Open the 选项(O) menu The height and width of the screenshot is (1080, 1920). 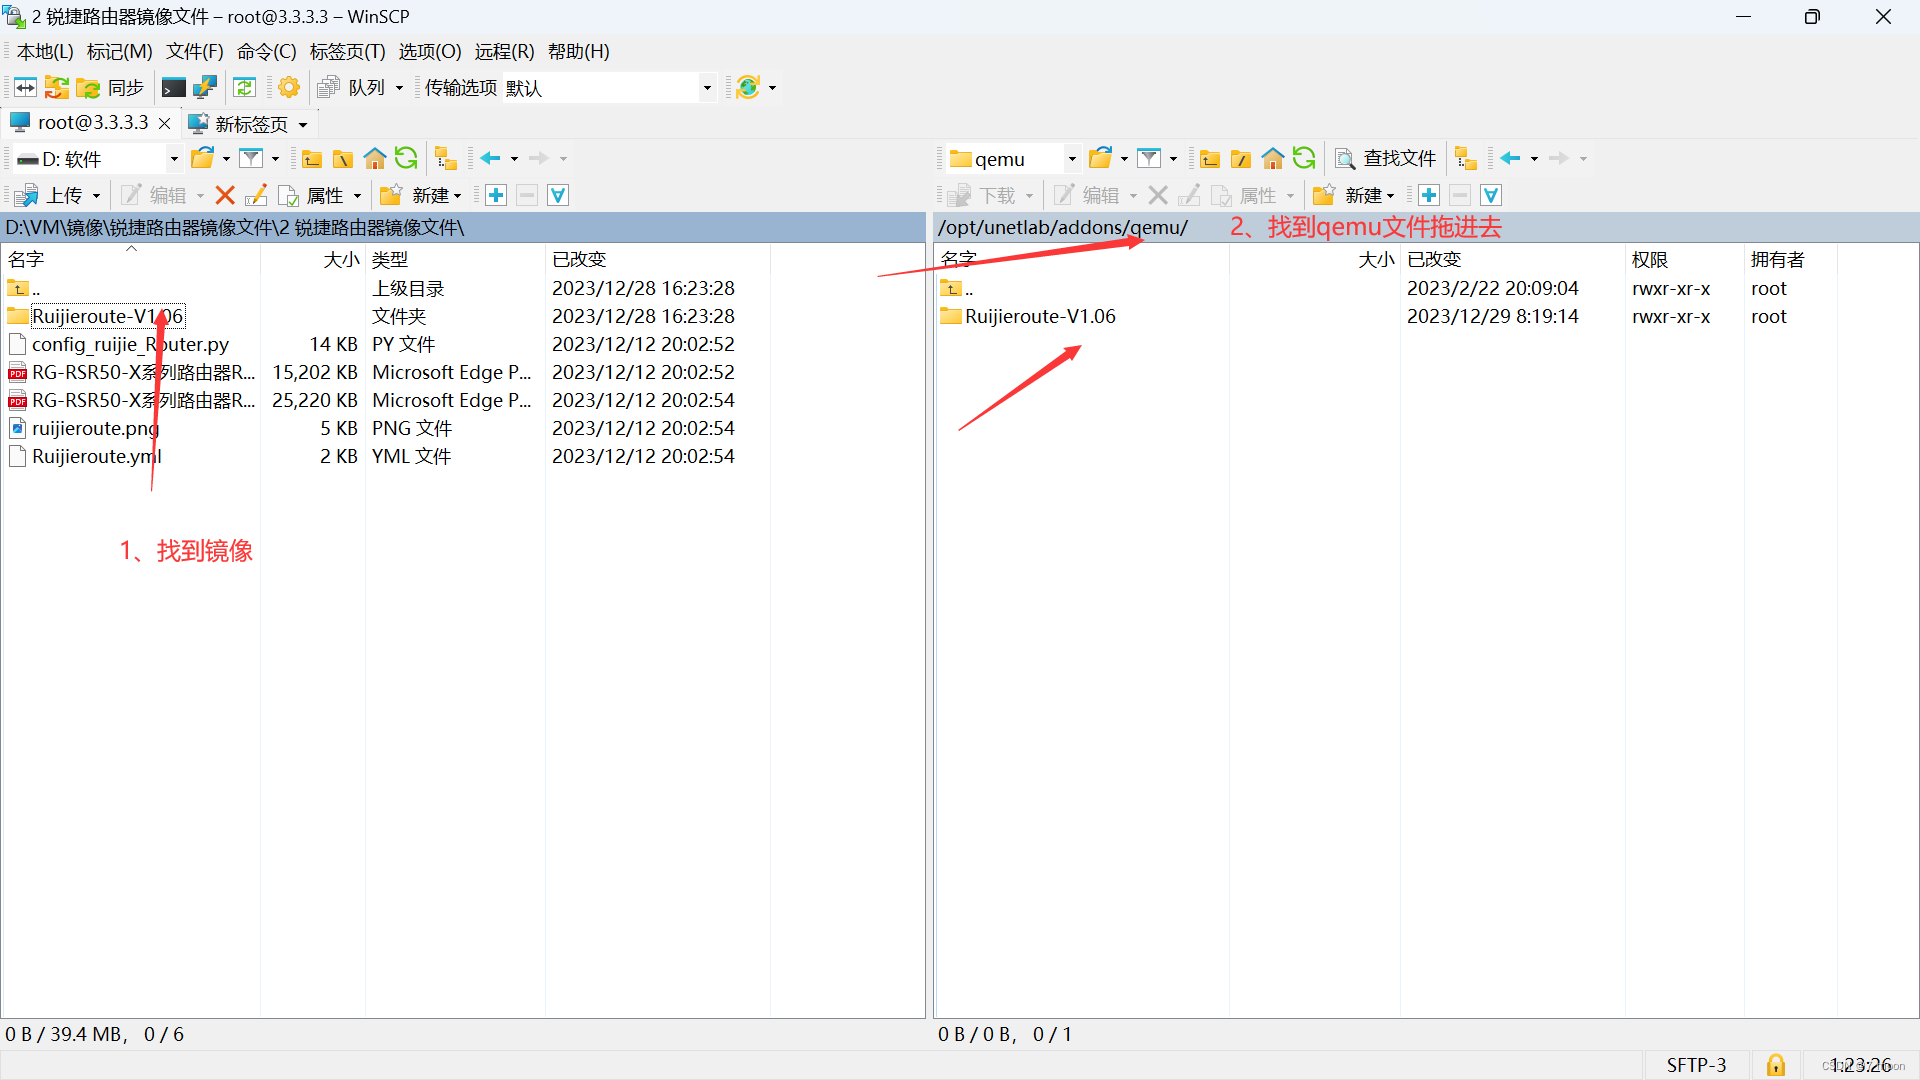(x=430, y=51)
